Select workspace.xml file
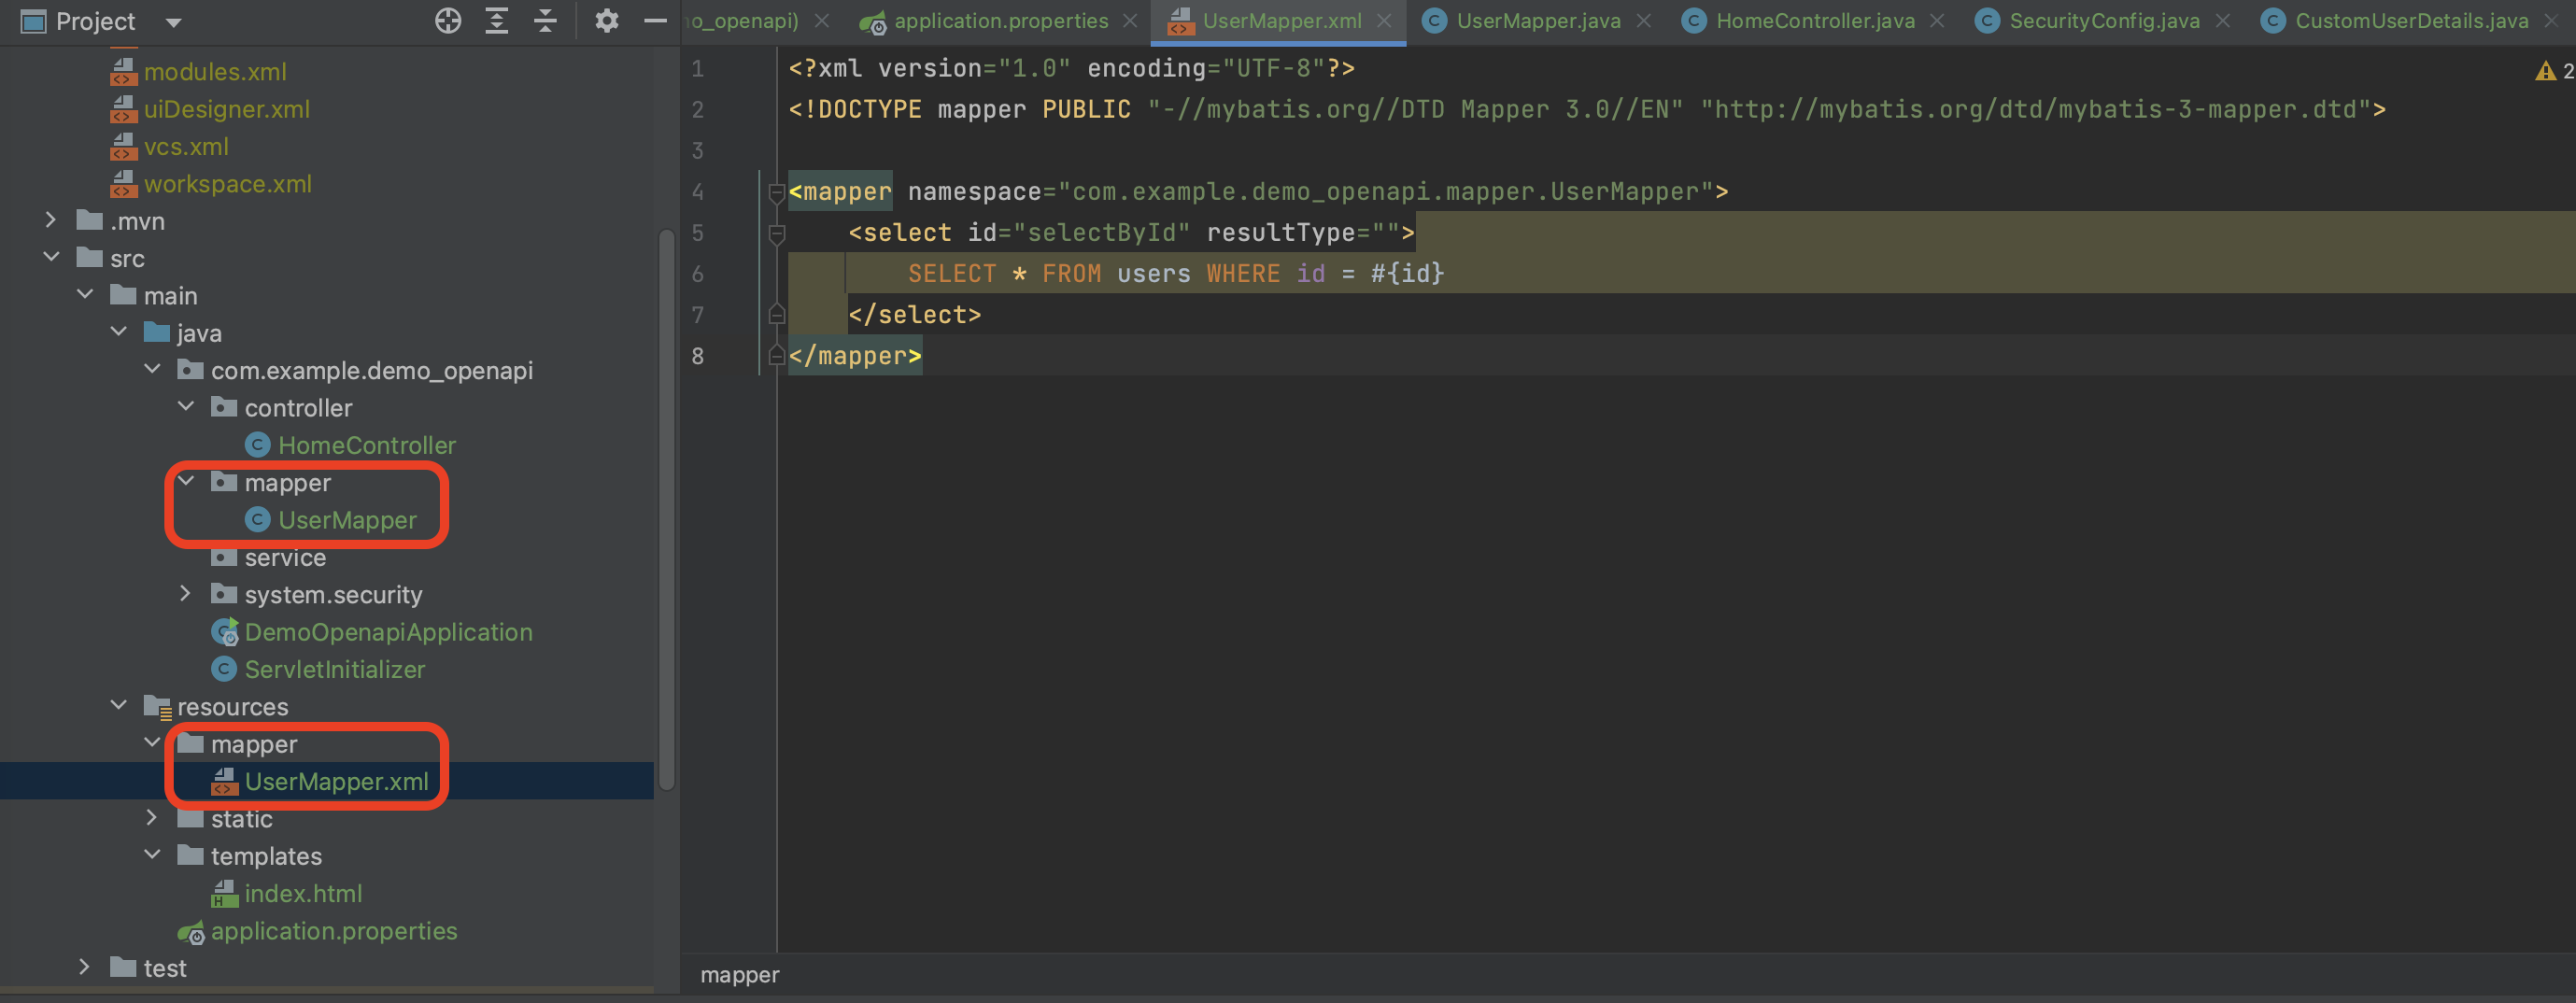 227,184
